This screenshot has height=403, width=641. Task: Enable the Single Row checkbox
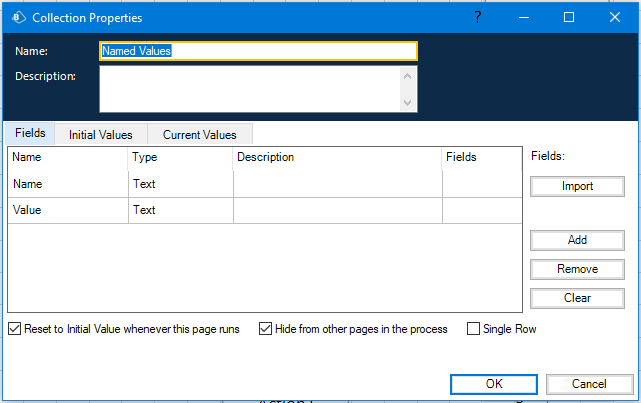(474, 329)
